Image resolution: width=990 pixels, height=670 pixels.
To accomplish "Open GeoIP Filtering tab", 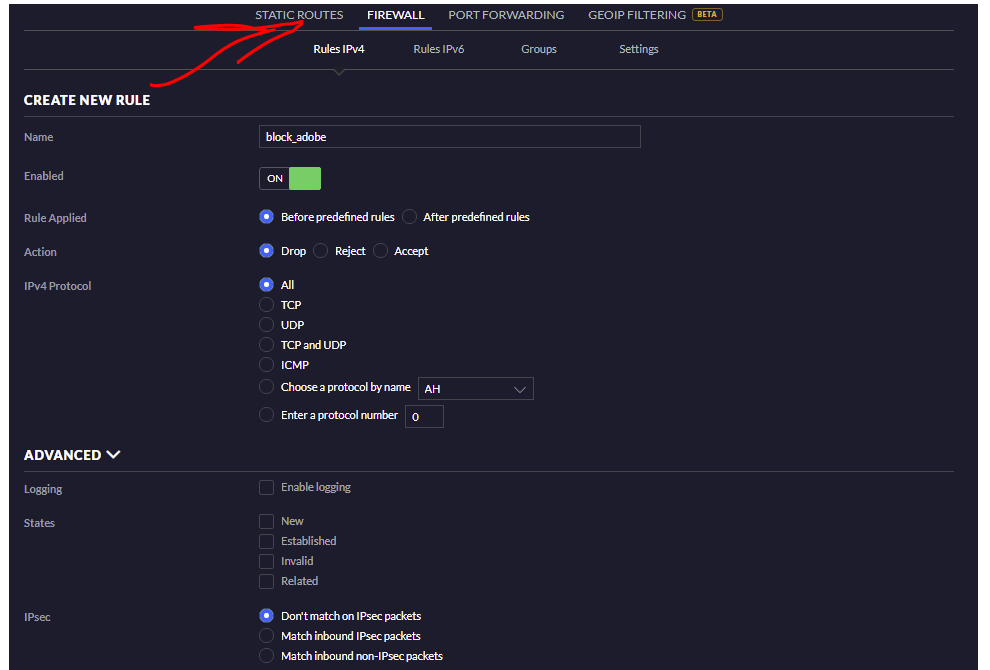I will click(x=637, y=15).
